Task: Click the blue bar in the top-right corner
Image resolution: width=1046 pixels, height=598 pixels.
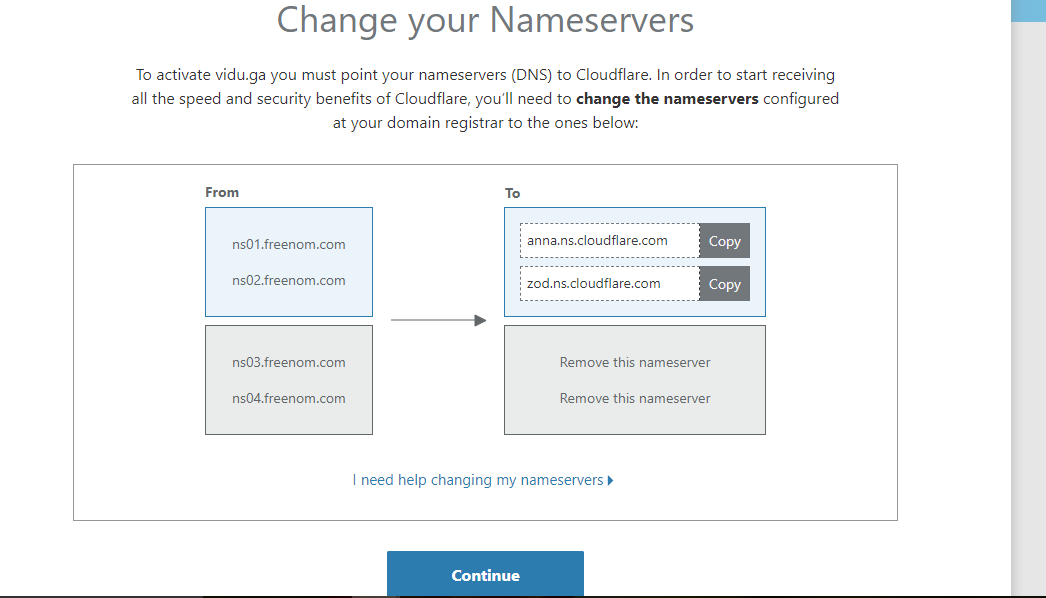Action: pyautogui.click(x=1028, y=10)
